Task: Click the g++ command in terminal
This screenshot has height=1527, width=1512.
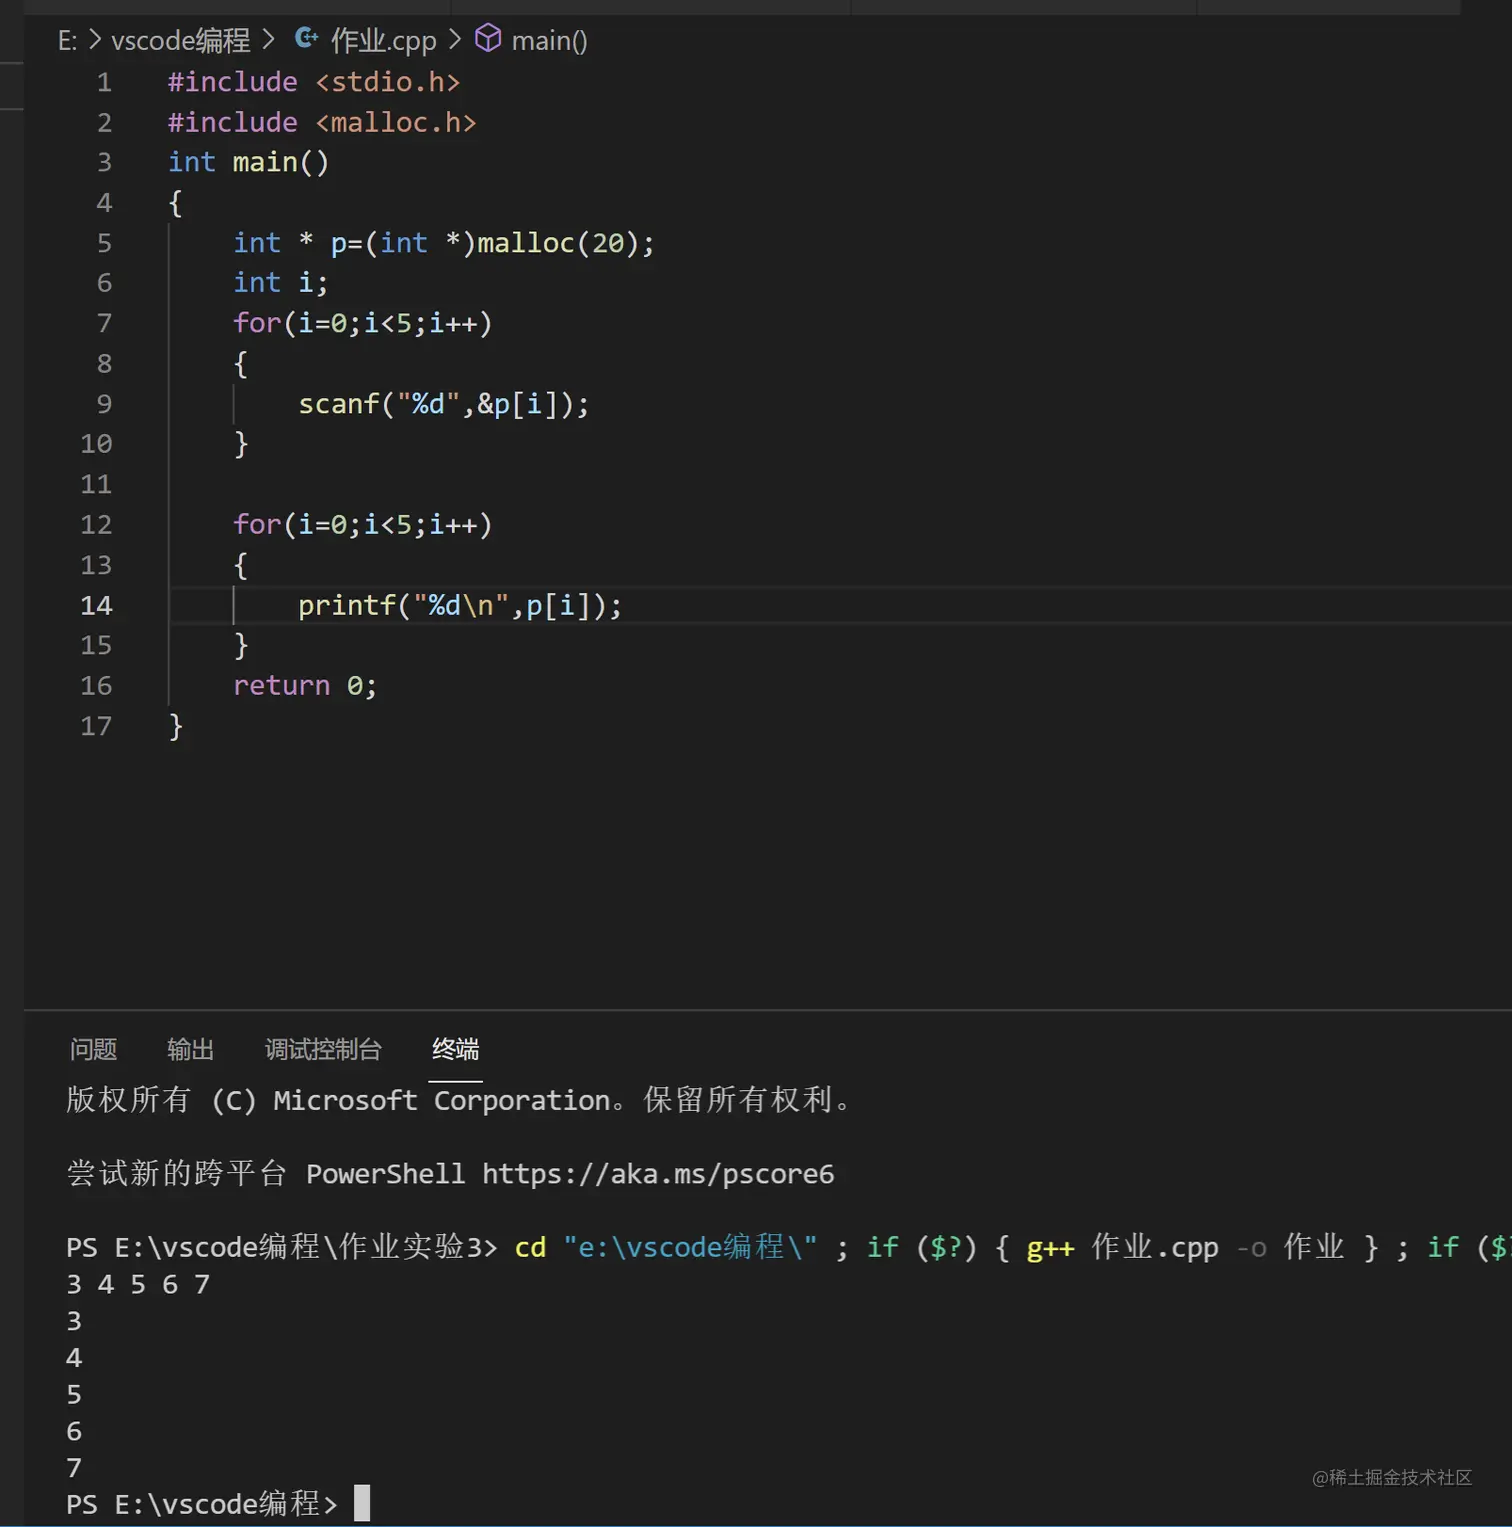Action: pyautogui.click(x=1050, y=1248)
